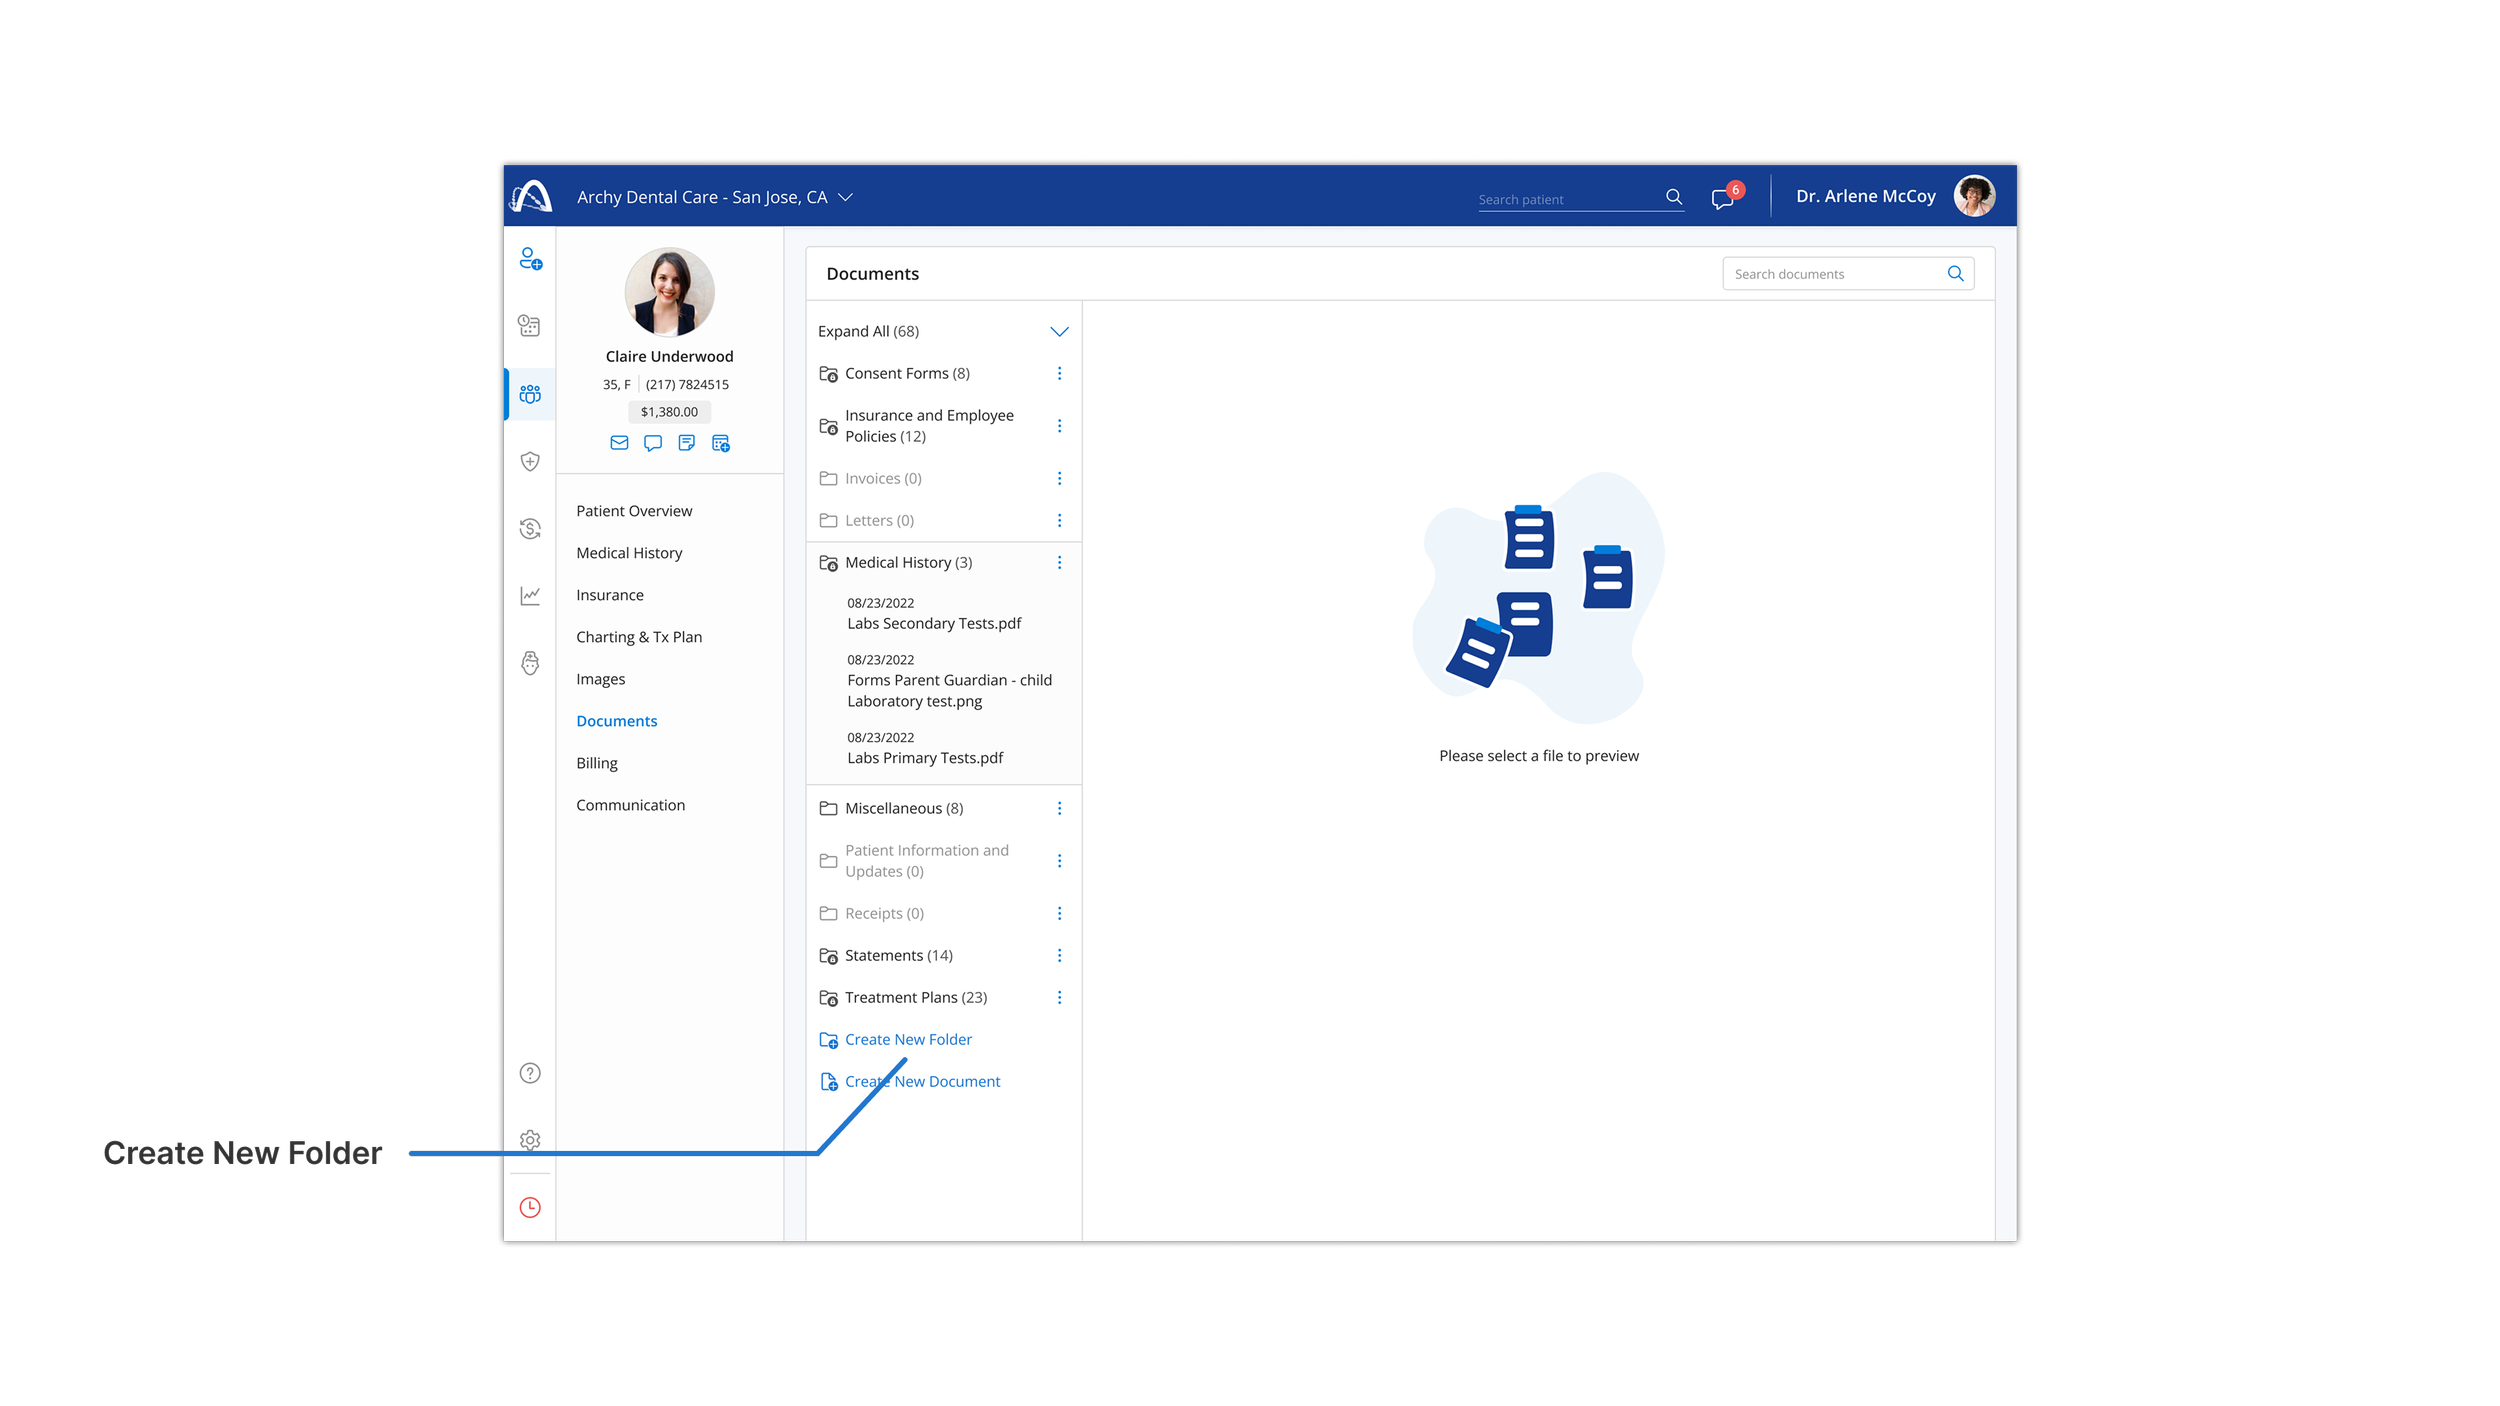Open the settings gear in the left sidebar
2500x1406 pixels.
pos(530,1140)
